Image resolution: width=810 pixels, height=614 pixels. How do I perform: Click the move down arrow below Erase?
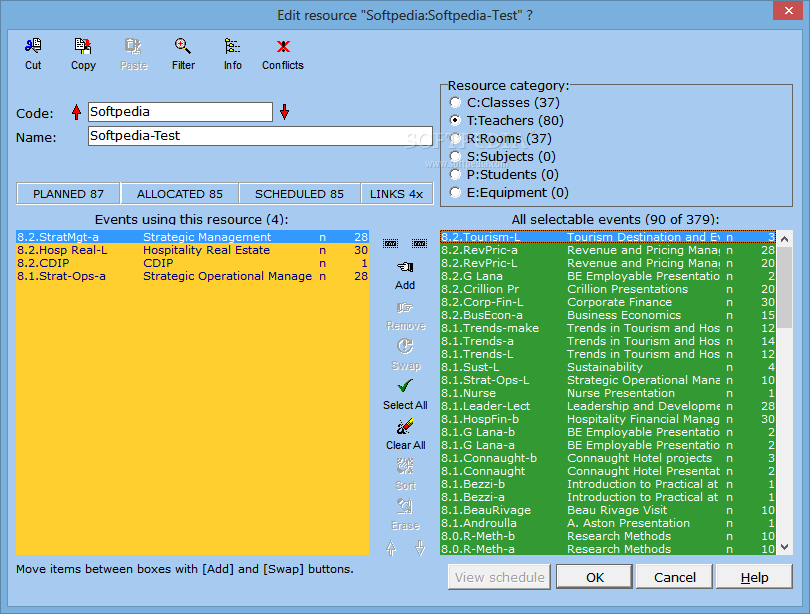(420, 548)
